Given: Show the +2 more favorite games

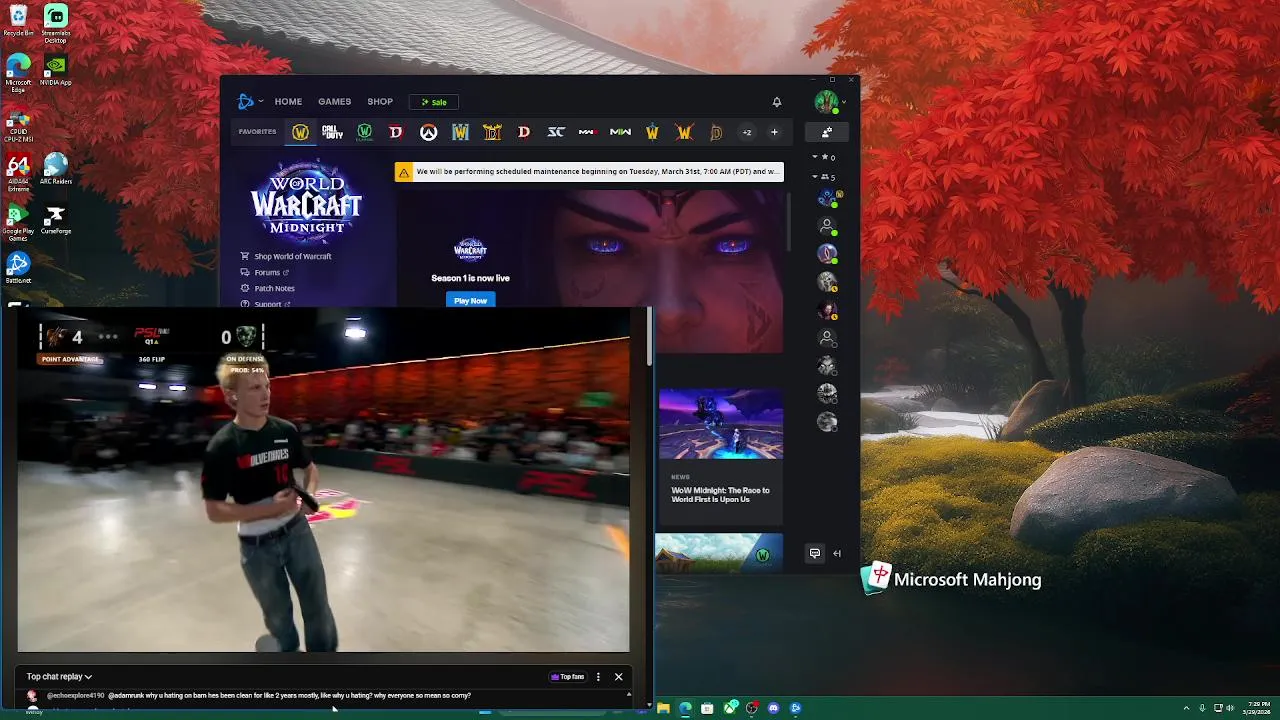Looking at the screenshot, I should (746, 132).
